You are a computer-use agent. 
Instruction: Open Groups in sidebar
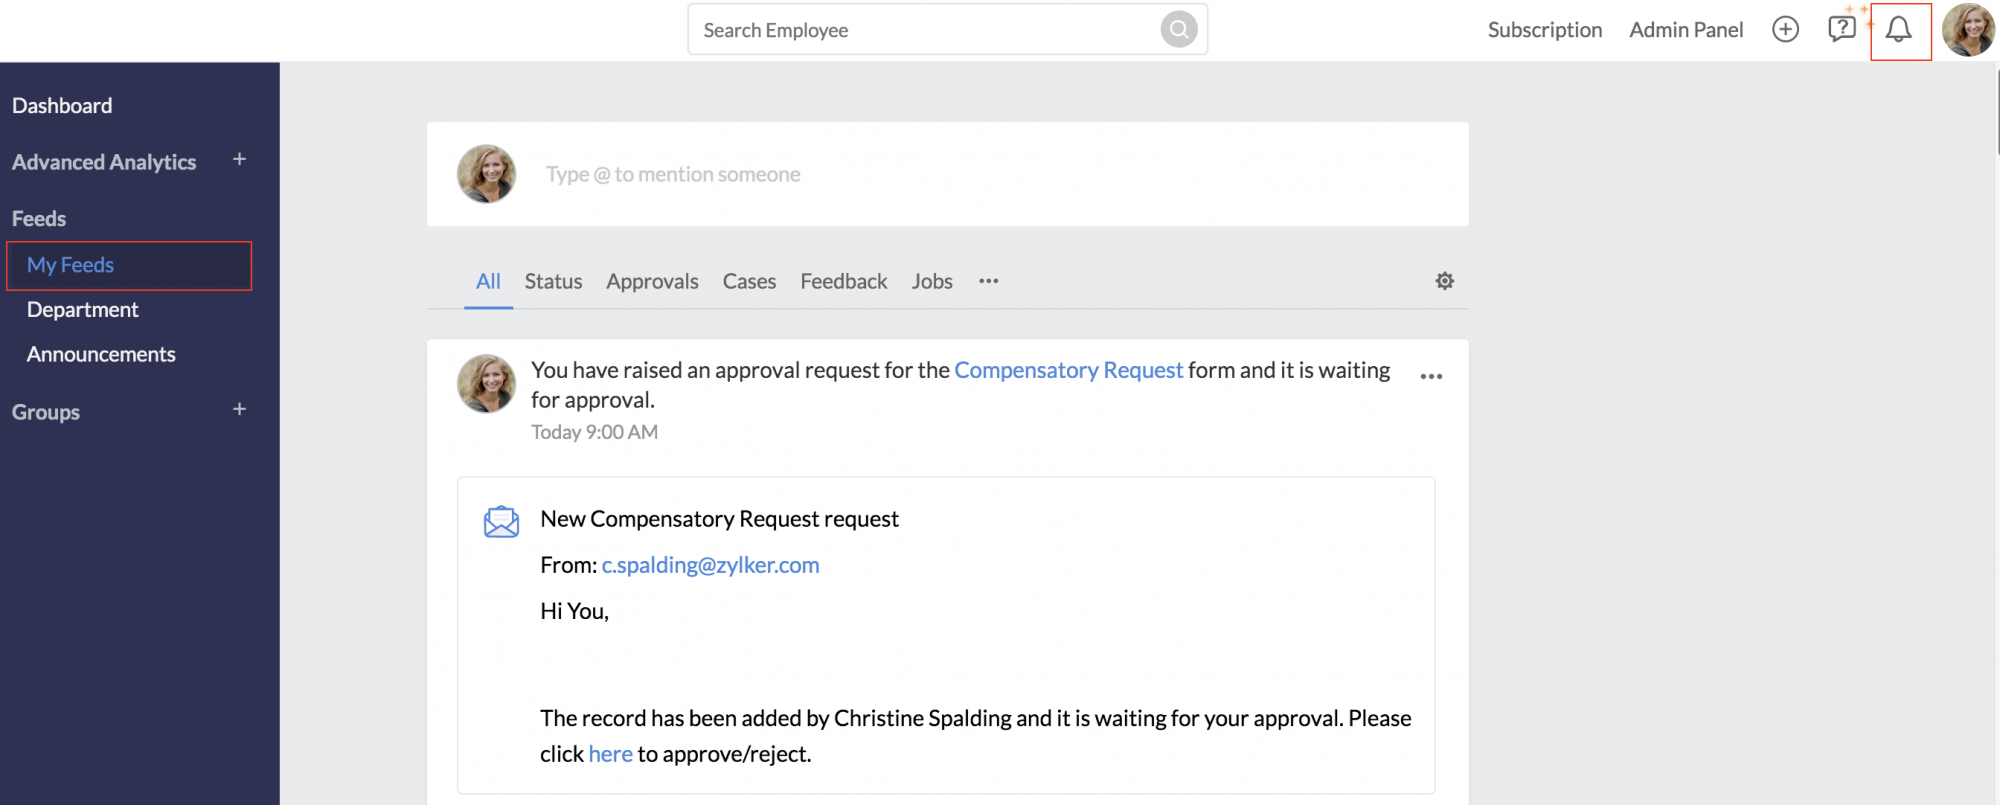tap(46, 412)
